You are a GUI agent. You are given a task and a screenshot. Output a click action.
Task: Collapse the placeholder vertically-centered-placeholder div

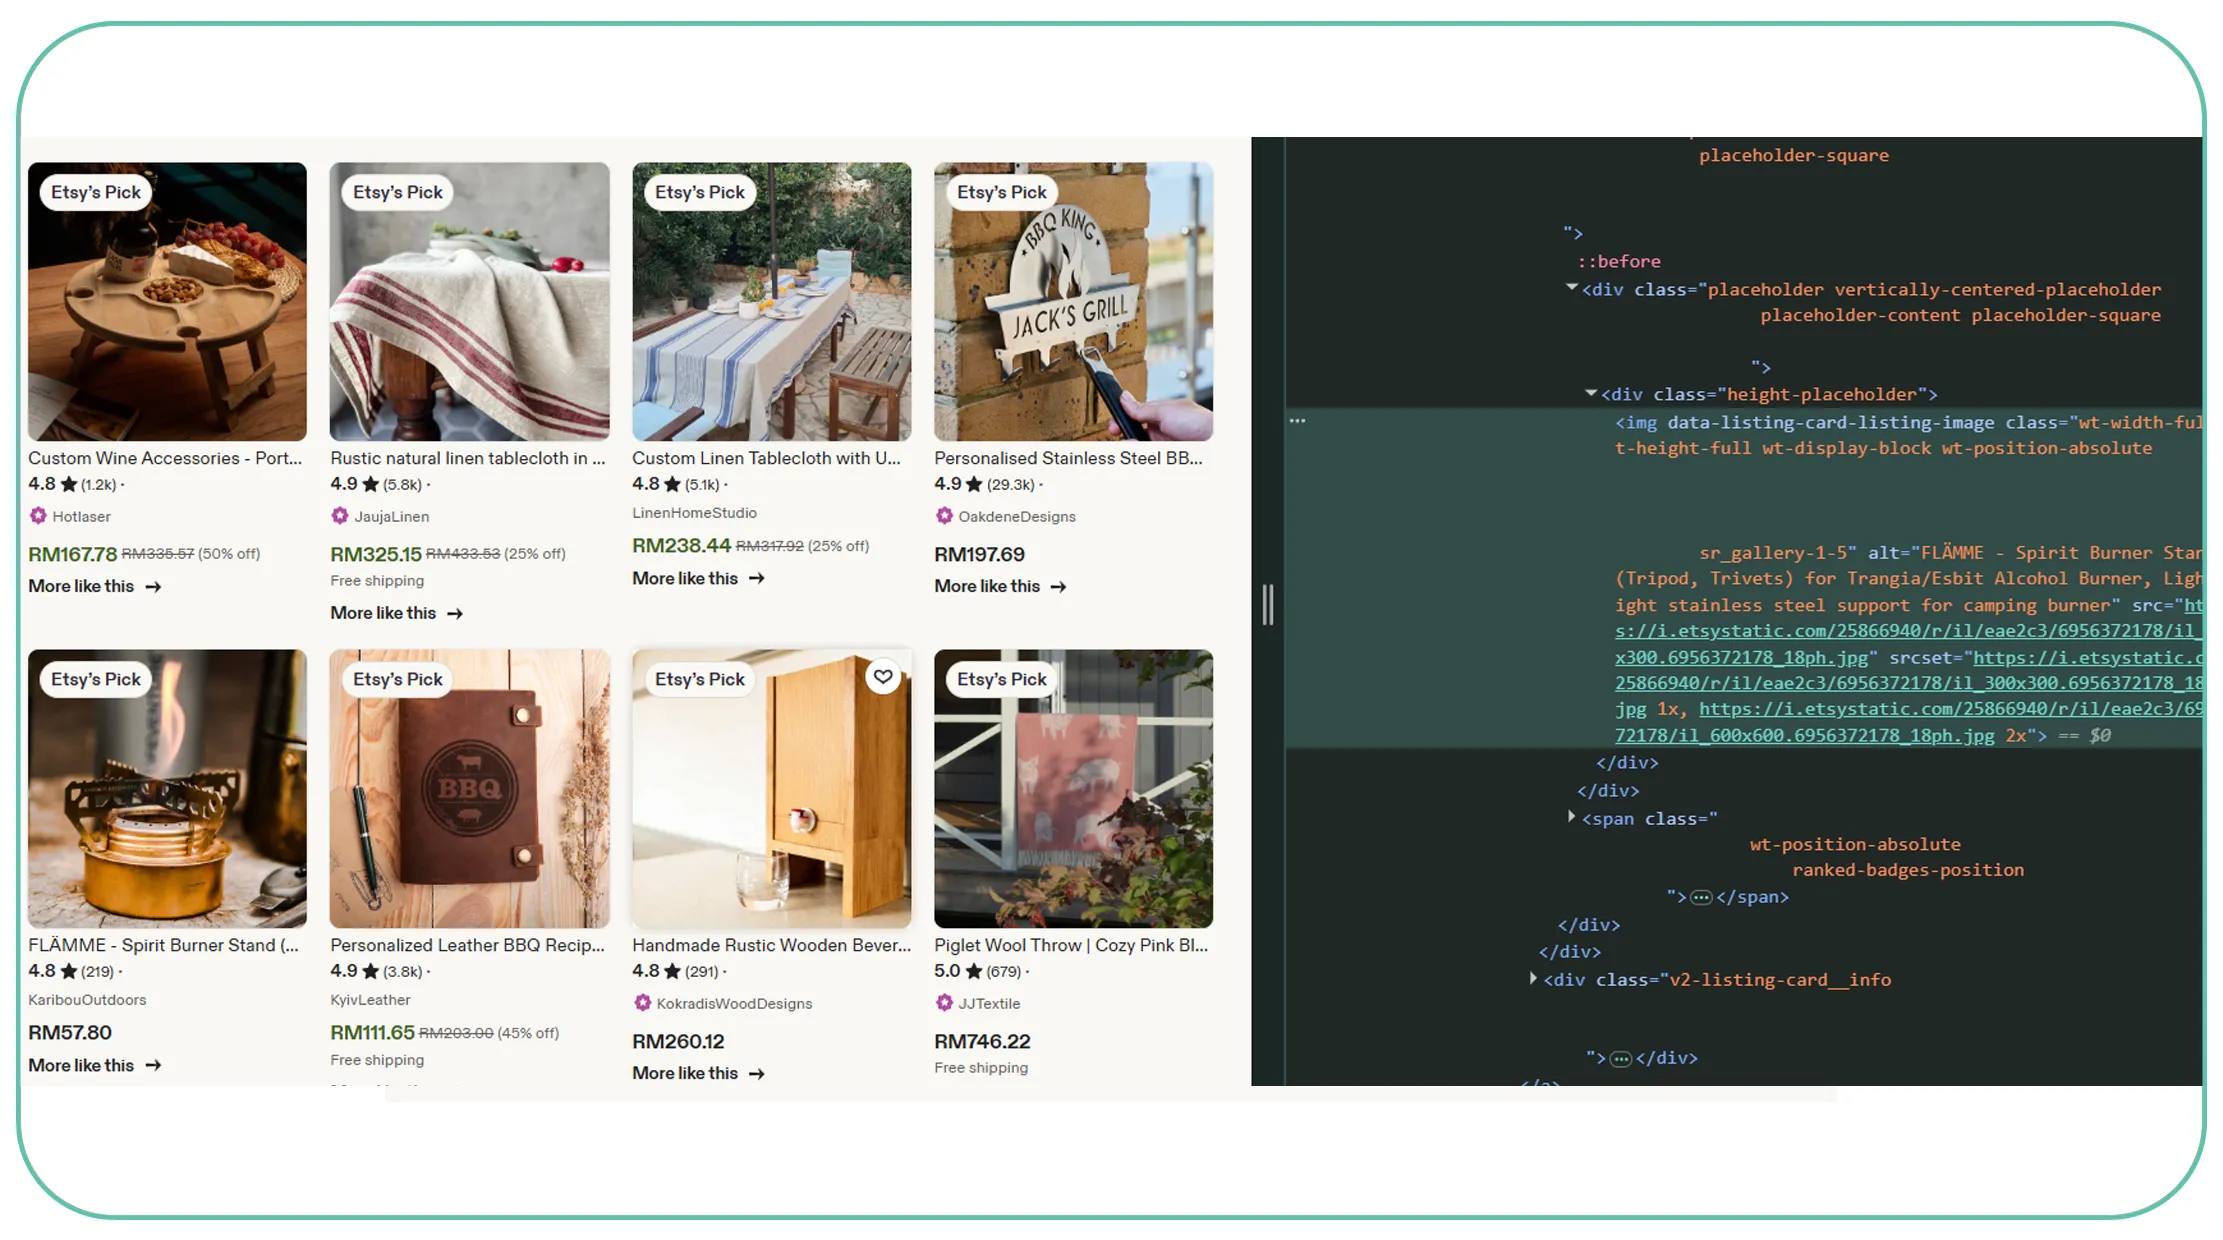(x=1571, y=288)
